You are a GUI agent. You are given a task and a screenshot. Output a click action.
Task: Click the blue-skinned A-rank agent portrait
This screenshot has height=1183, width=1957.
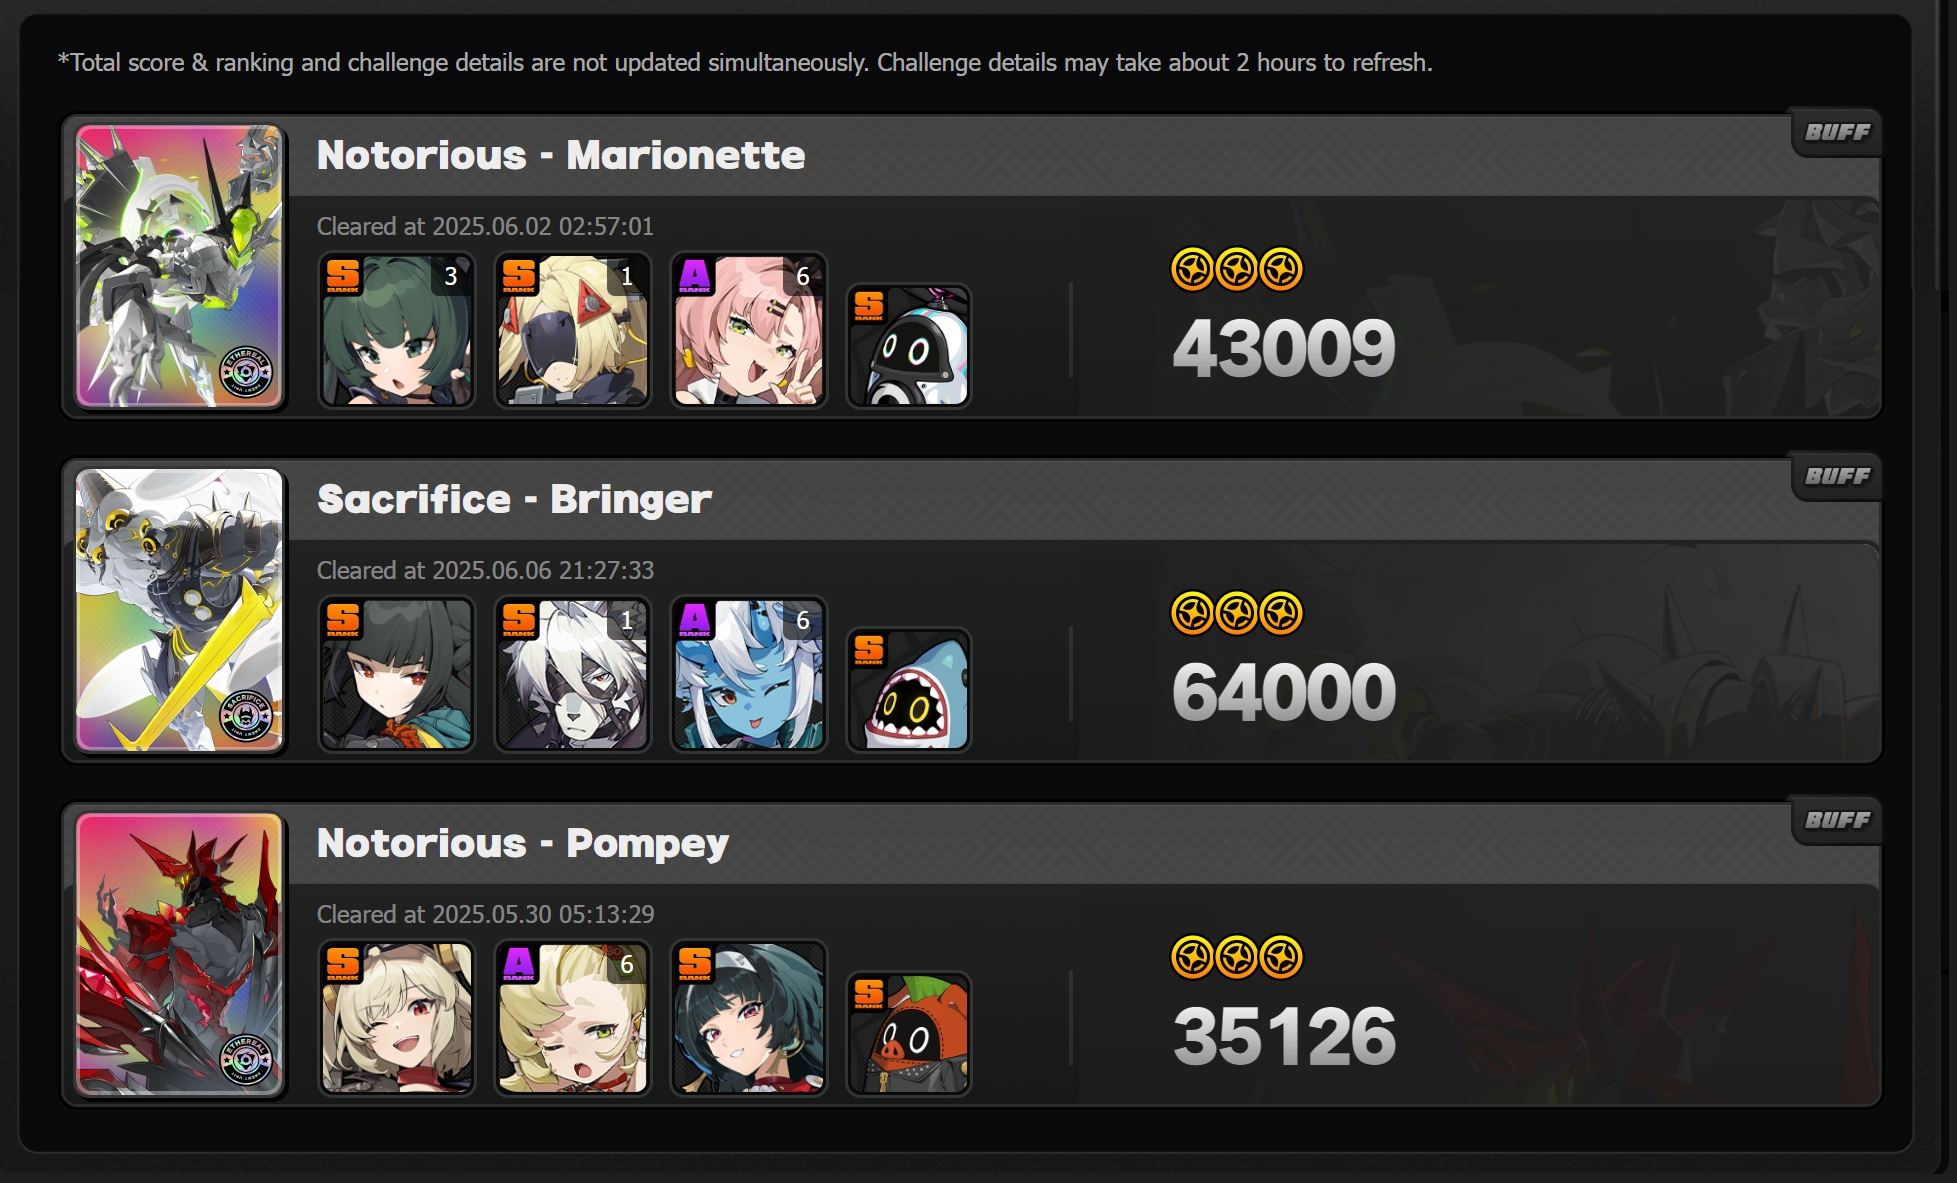click(749, 674)
